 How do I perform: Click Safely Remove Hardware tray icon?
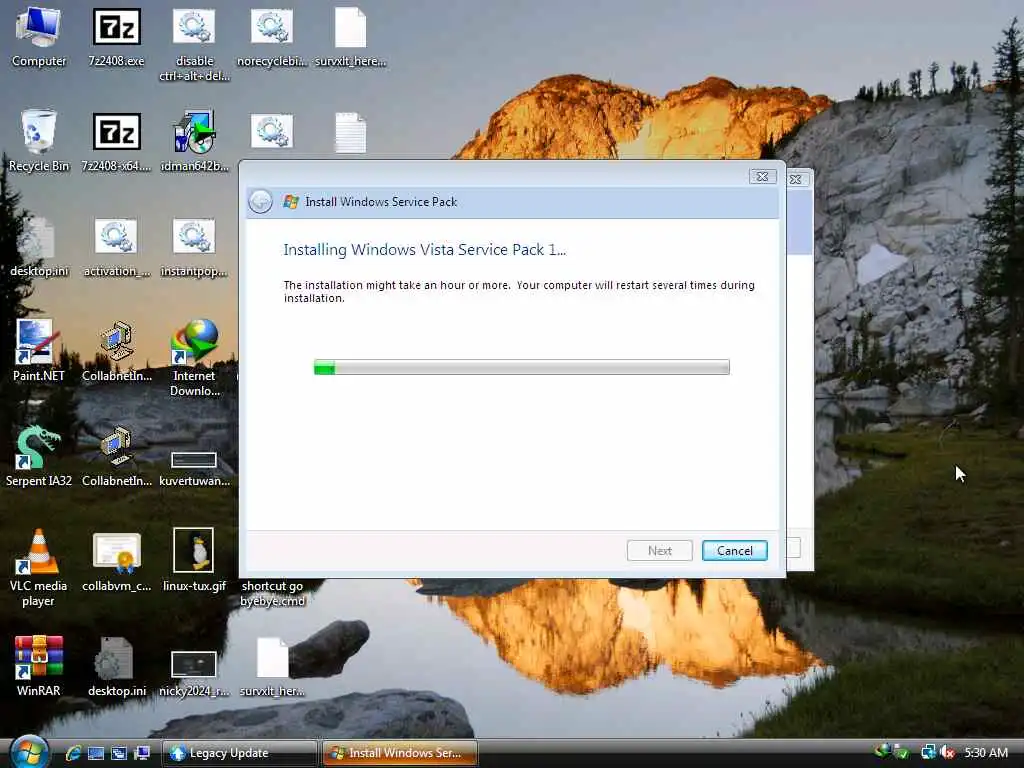[x=902, y=752]
